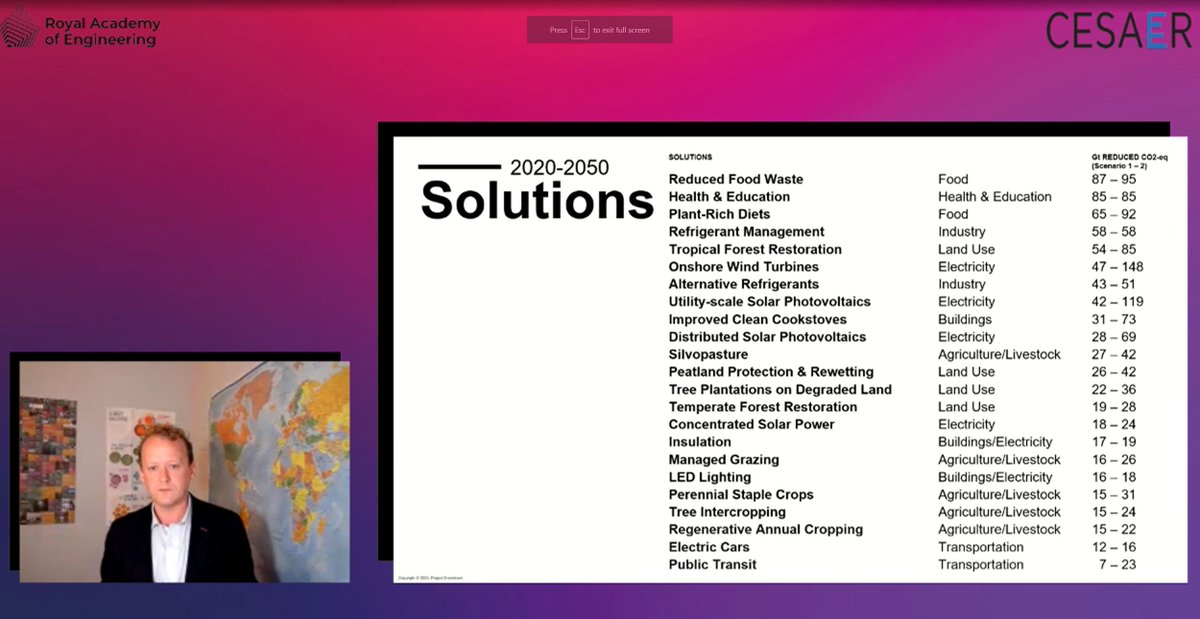1200x619 pixels.
Task: Click the Gt REDUCED CO2-eq column header
Action: [x=1129, y=161]
